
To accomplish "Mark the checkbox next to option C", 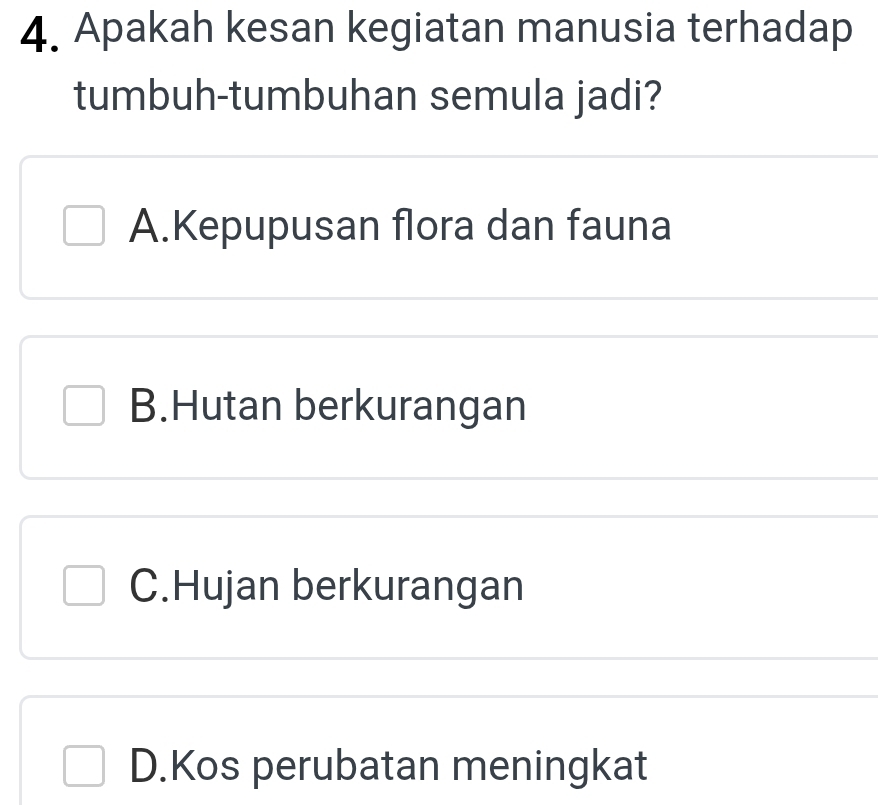I will coord(84,587).
